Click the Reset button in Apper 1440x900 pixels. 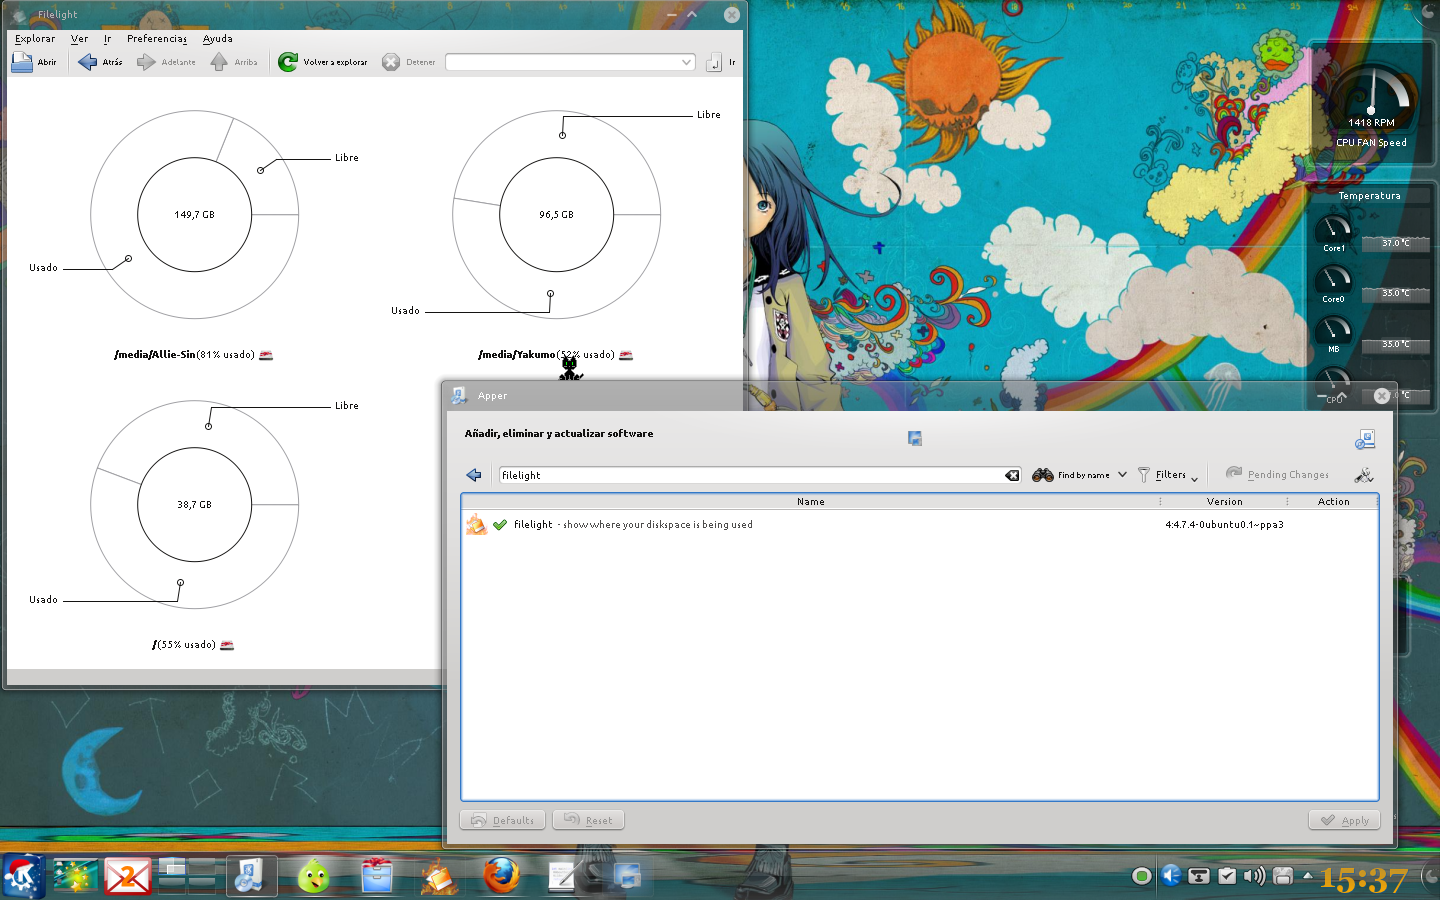588,819
